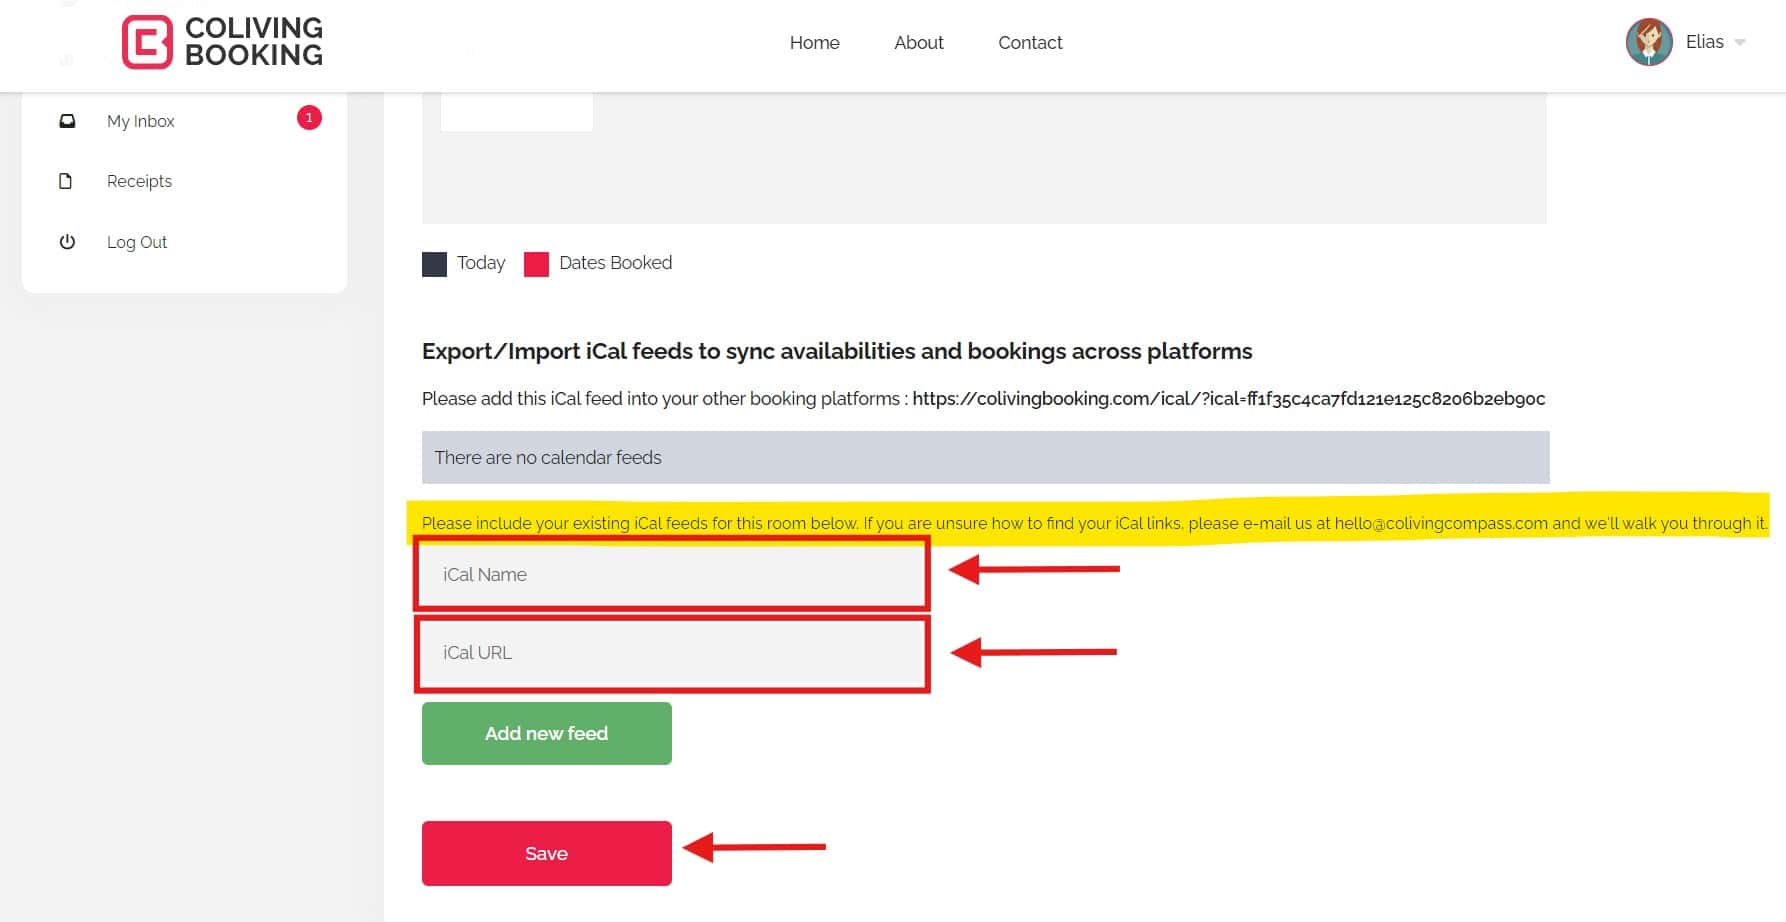Image resolution: width=1786 pixels, height=922 pixels.
Task: Focus the iCal URL input field
Action: tap(671, 653)
